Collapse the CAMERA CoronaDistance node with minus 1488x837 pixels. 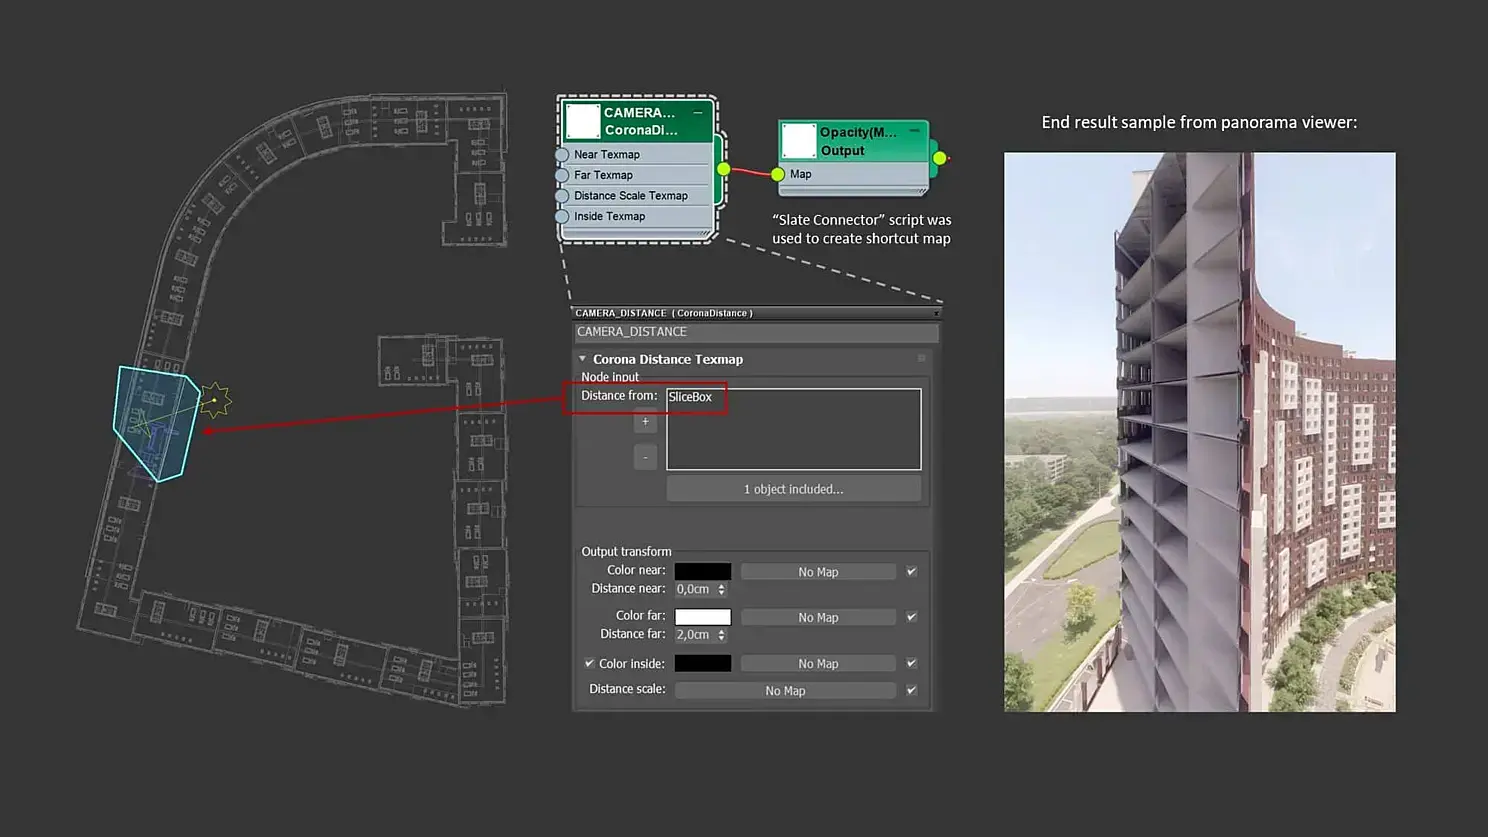pyautogui.click(x=698, y=113)
